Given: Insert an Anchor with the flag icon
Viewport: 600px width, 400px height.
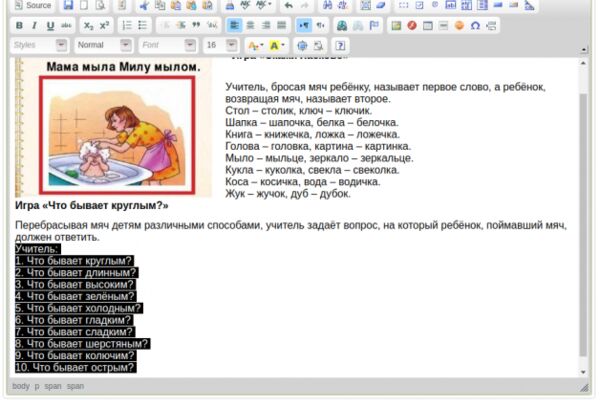Looking at the screenshot, I should pos(374,26).
